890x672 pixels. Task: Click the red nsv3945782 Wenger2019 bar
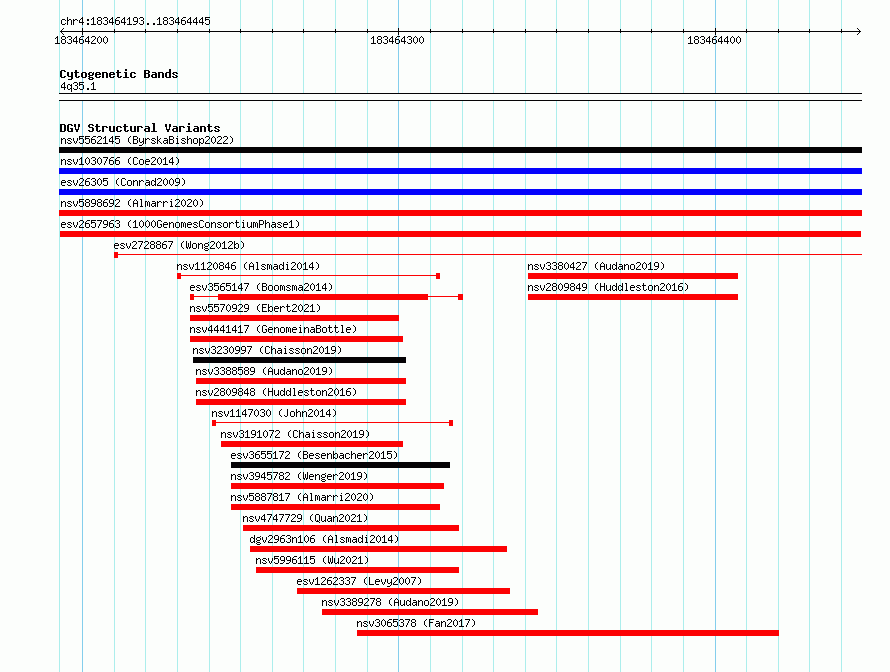point(337,486)
